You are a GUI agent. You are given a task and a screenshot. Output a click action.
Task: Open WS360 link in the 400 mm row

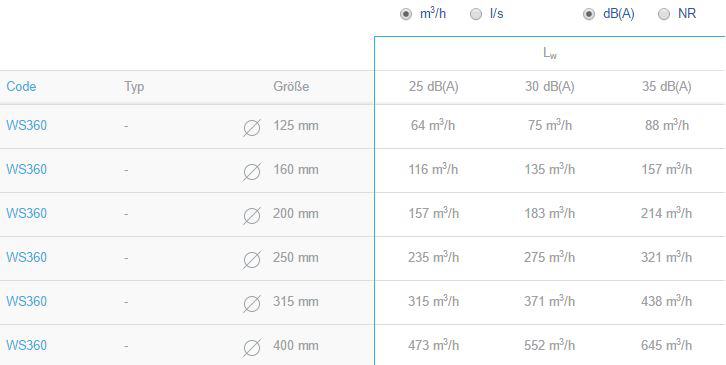26,346
